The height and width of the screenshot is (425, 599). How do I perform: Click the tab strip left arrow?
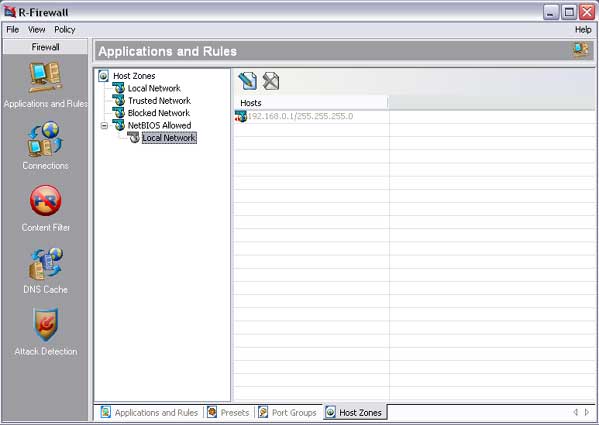pyautogui.click(x=576, y=412)
